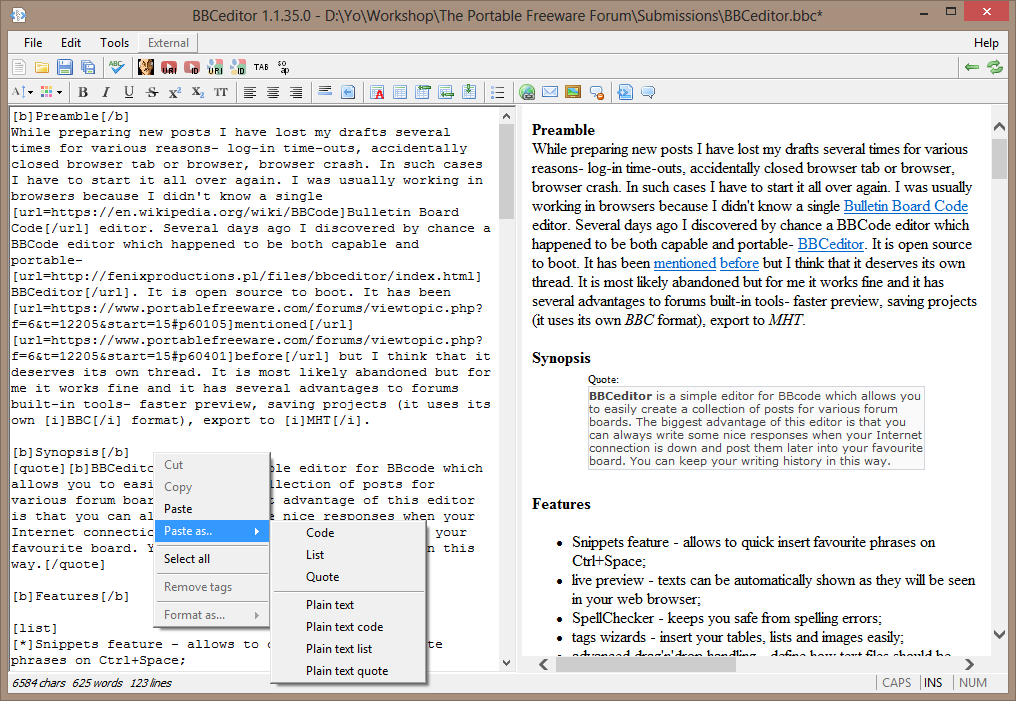This screenshot has width=1016, height=701.
Task: Insert a horizontal rule line icon
Action: [x=325, y=93]
